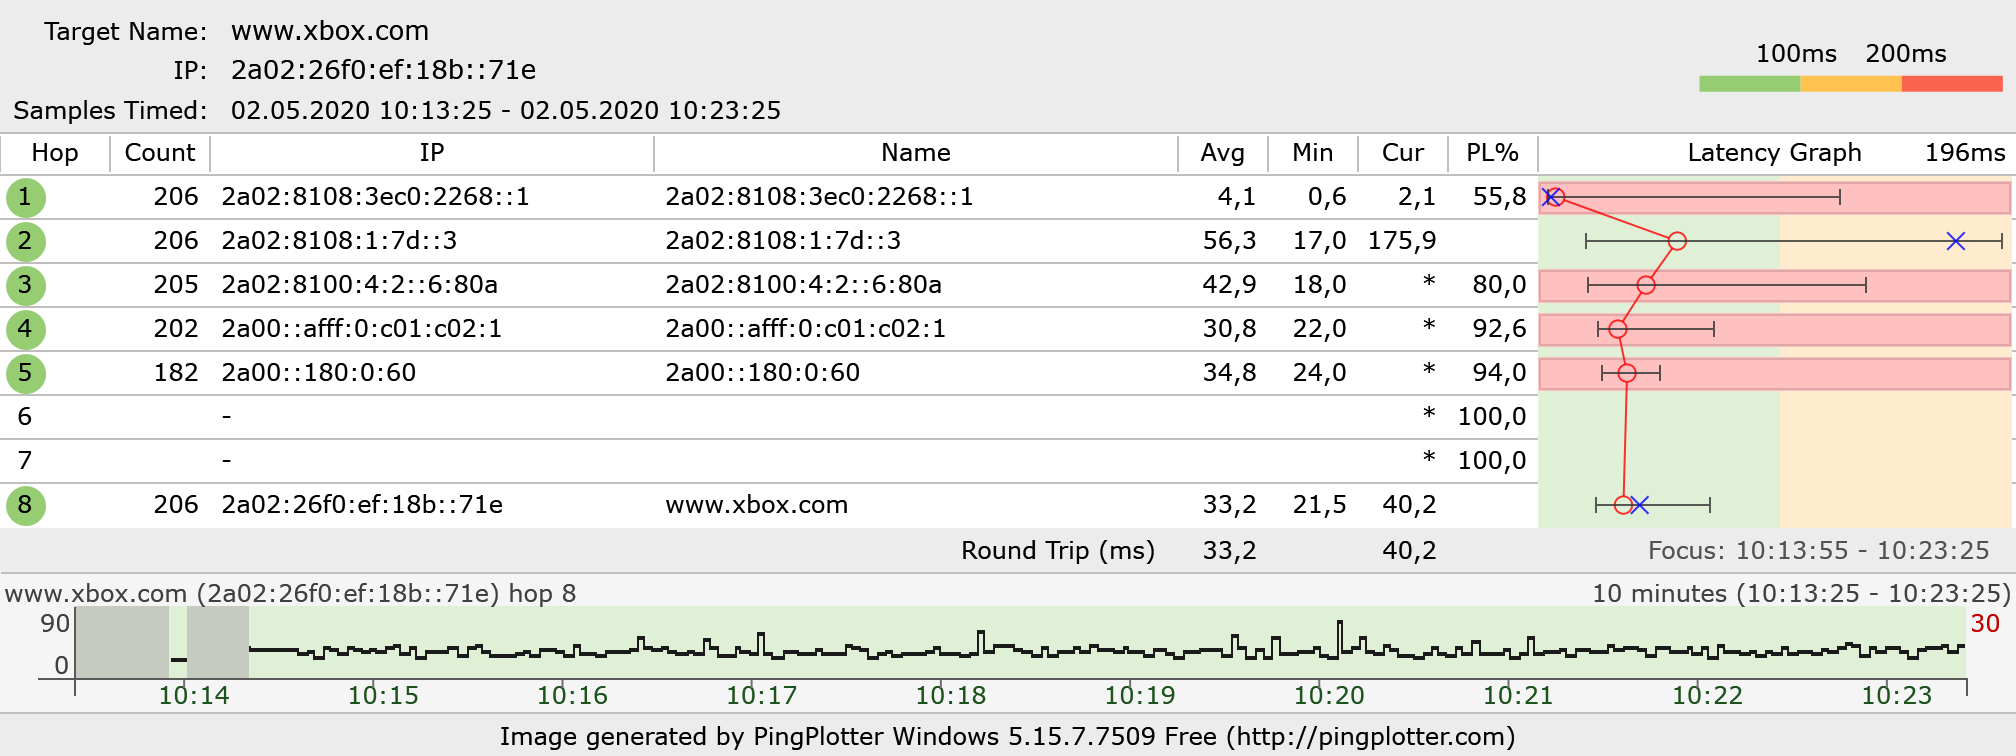This screenshot has height=756, width=2016.
Task: Click IP cell 2a02:8108:1:7d::3
Action: click(x=339, y=241)
